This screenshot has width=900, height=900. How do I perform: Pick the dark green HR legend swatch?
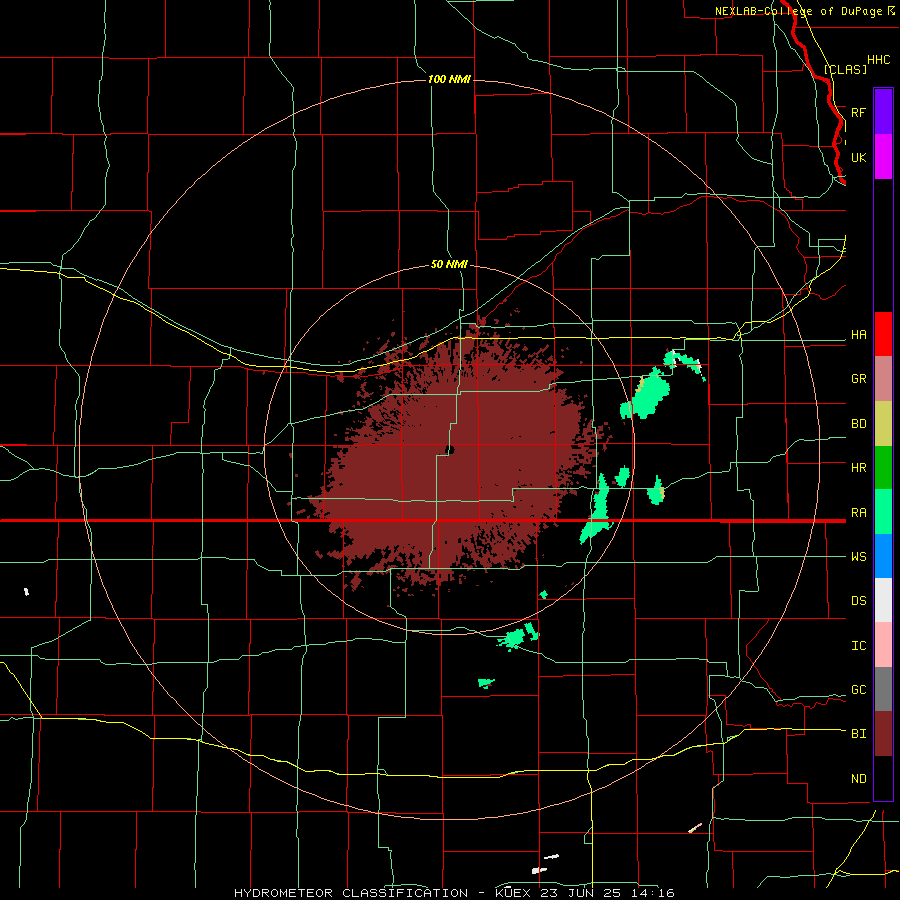(883, 468)
